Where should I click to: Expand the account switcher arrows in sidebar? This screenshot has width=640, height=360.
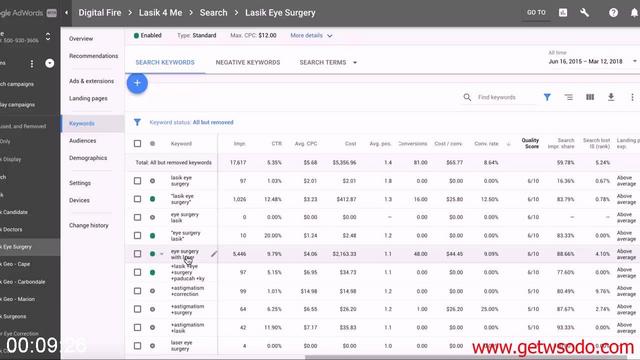48,36
